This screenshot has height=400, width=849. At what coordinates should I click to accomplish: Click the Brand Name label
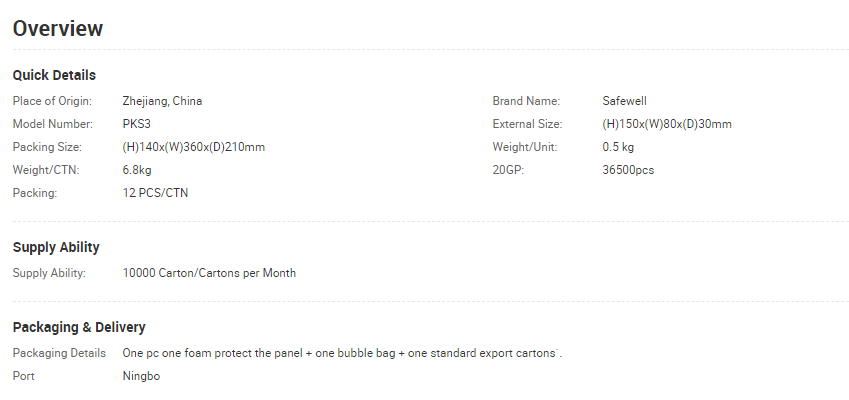point(526,101)
